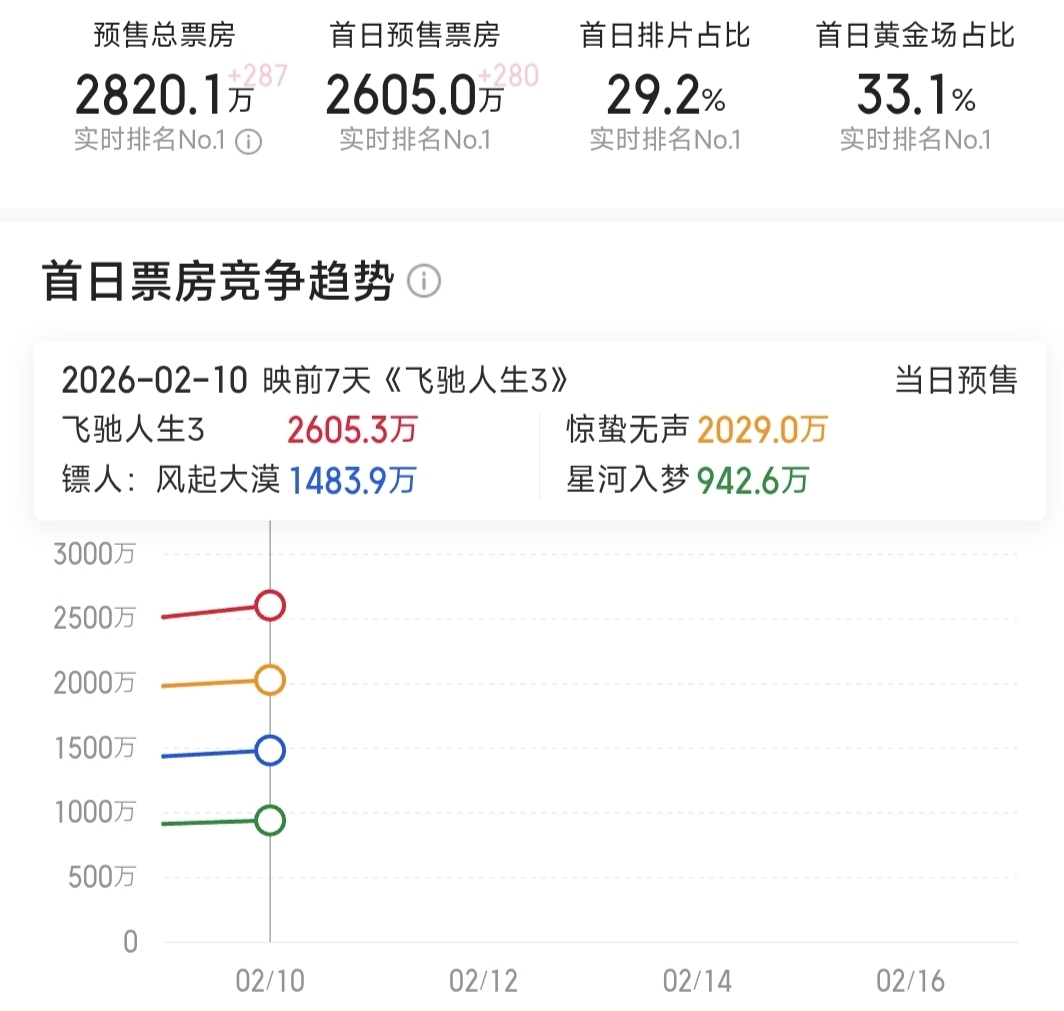Click the 预售总票房 value 2820.1万
Viewport: 1064px width, 1011px height.
(x=164, y=95)
